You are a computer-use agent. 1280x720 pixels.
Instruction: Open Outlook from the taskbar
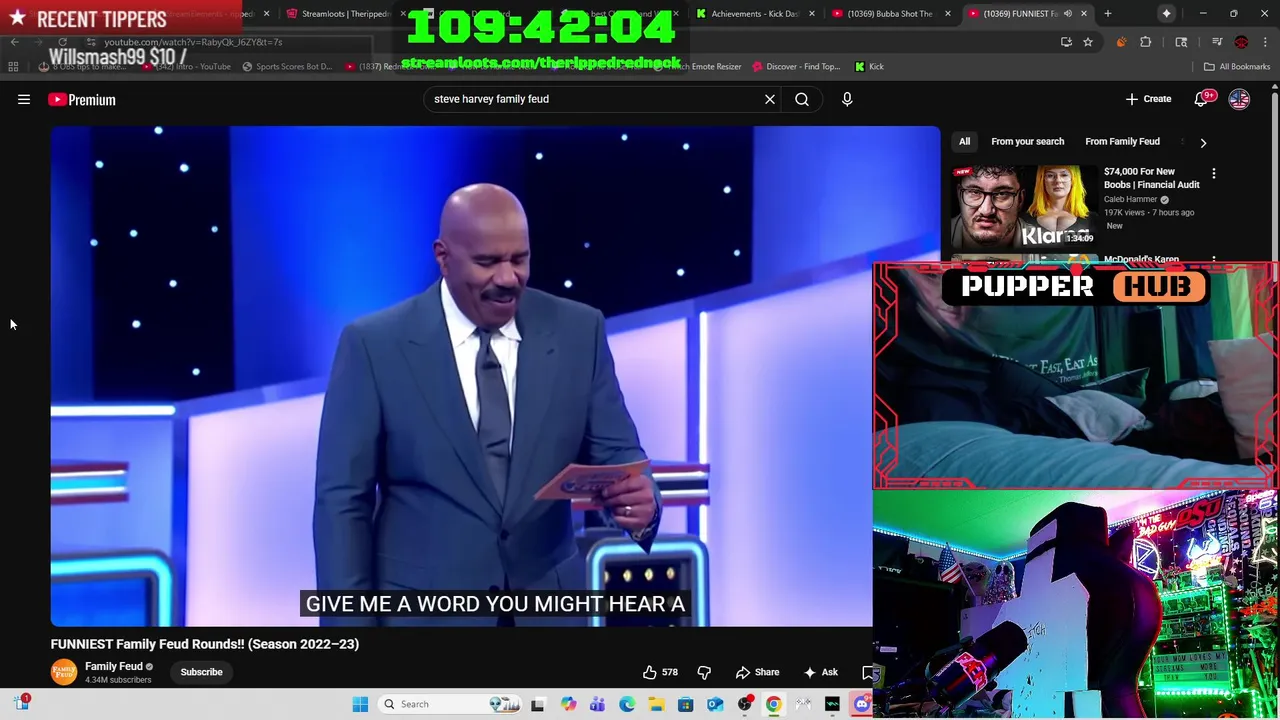(x=715, y=704)
